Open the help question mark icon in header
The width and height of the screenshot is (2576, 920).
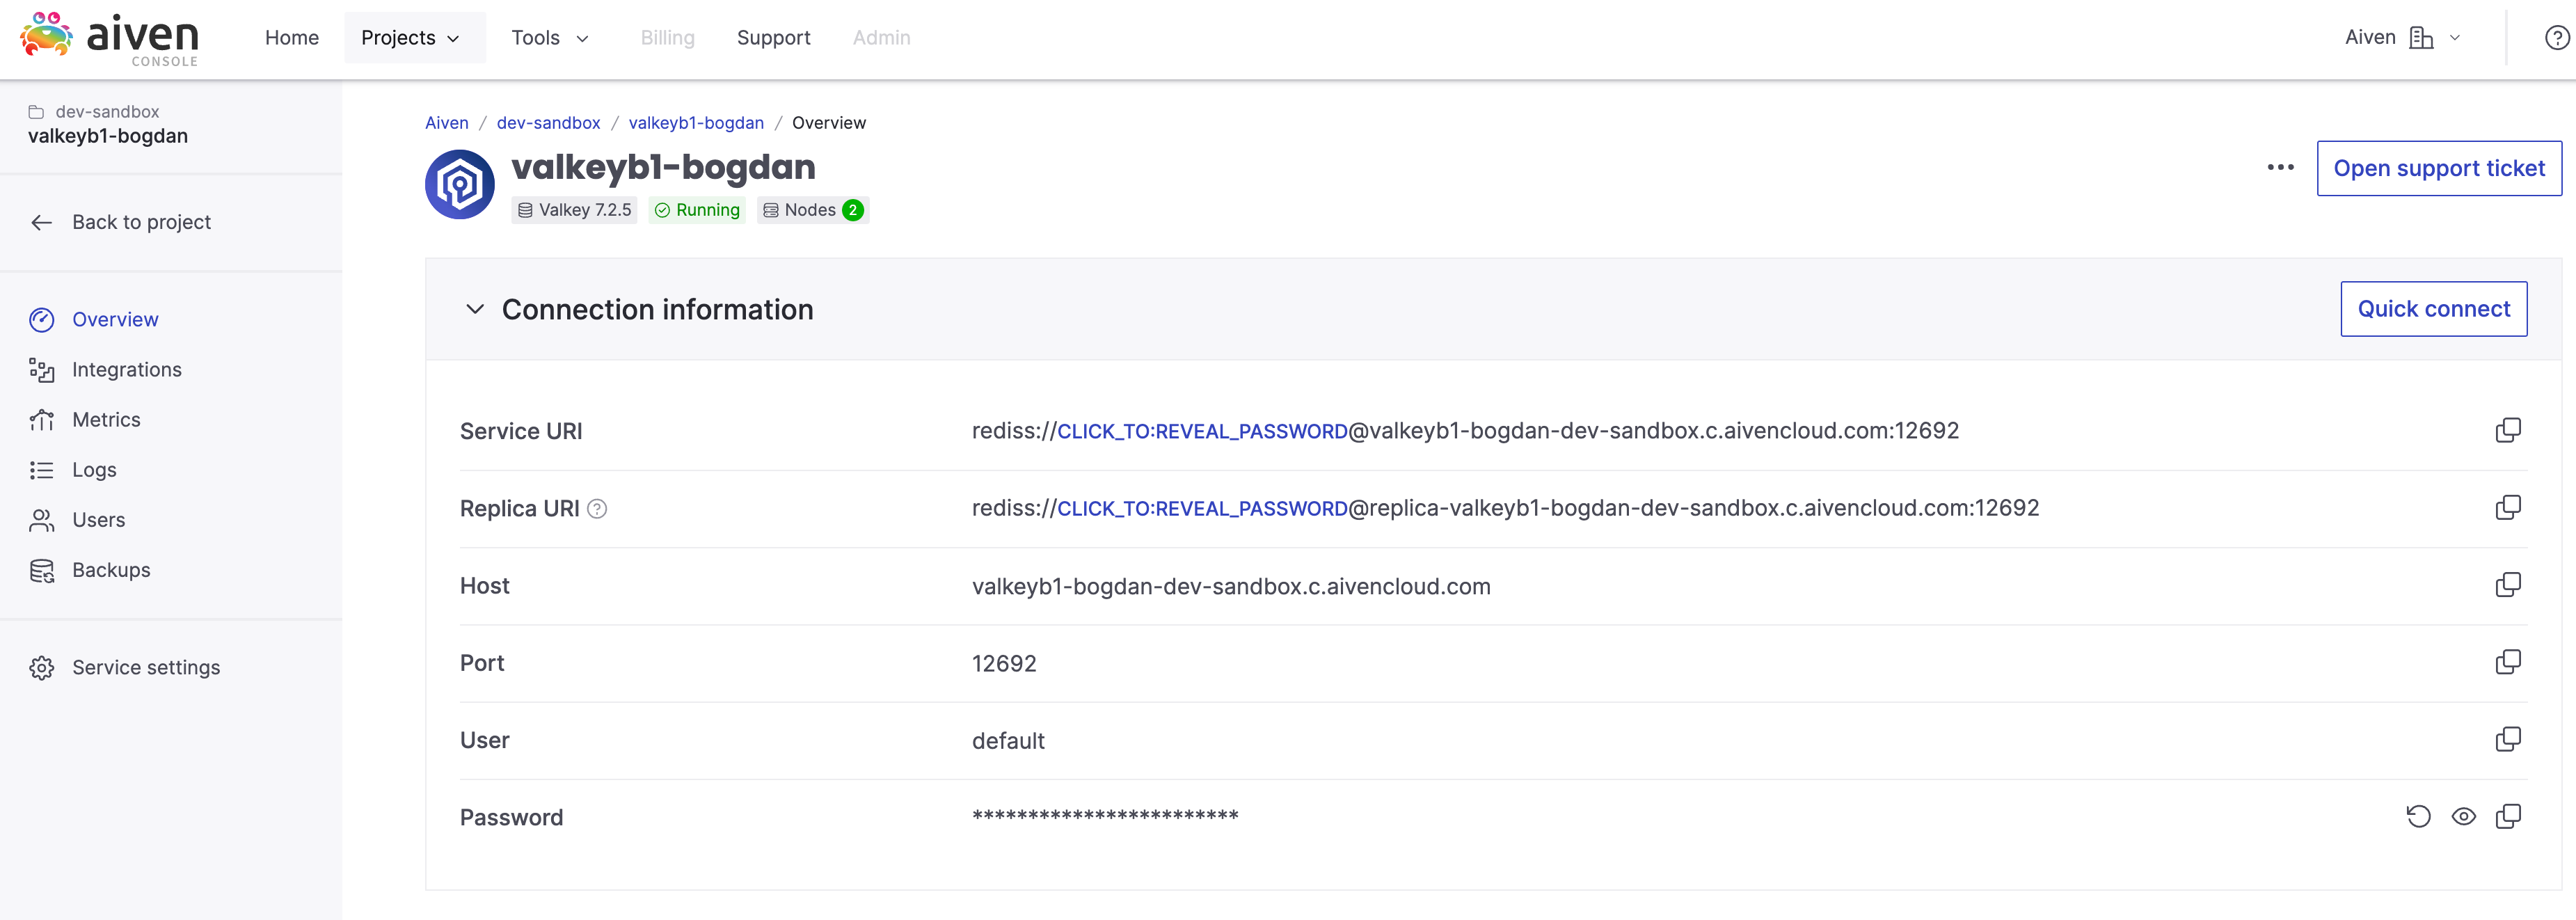point(2556,38)
